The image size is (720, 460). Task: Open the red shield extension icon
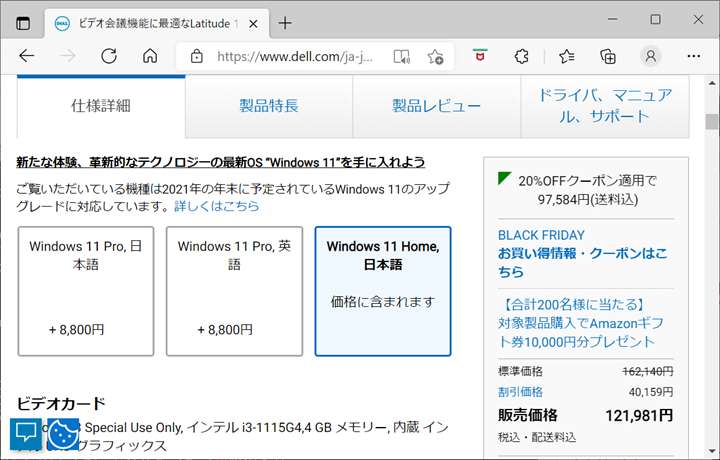click(480, 55)
